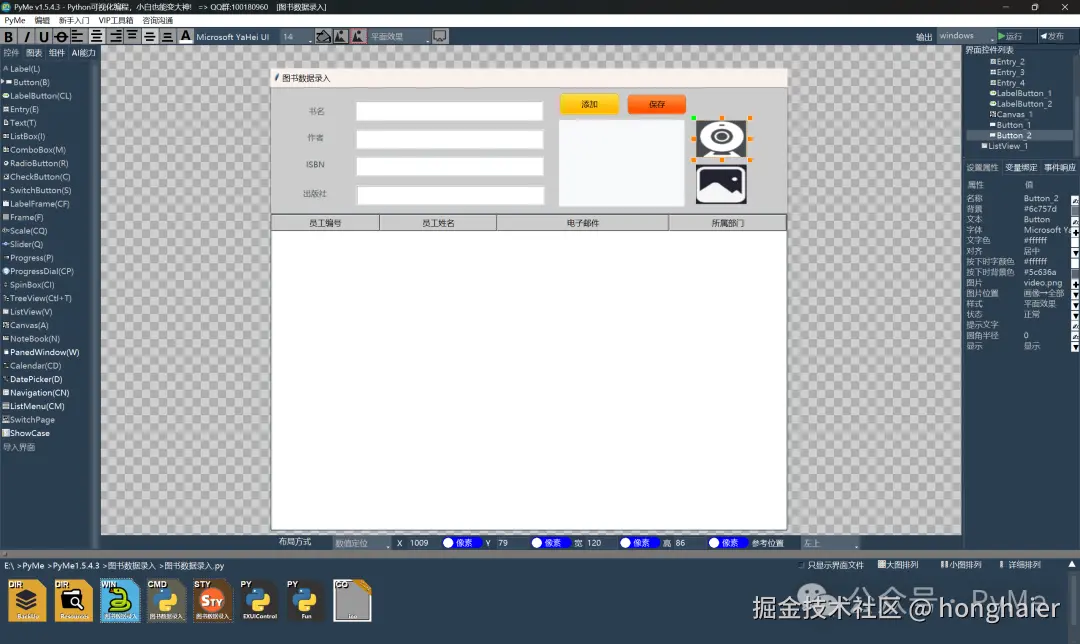Open the BackUp DIR folder icon
Viewport: 1080px width, 644px height.
pos(28,601)
